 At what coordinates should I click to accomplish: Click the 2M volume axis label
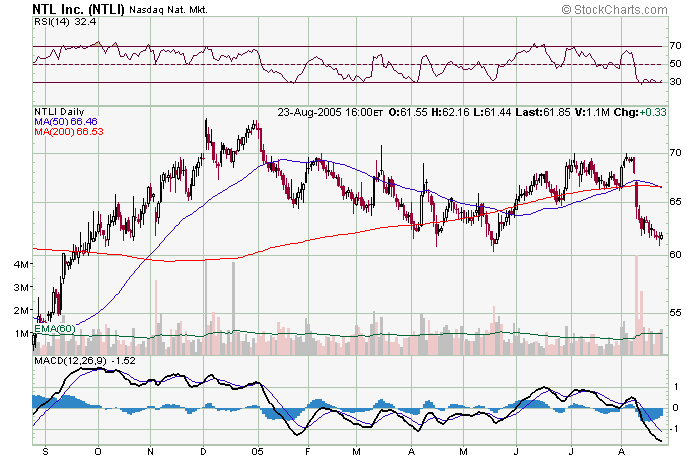click(21, 310)
